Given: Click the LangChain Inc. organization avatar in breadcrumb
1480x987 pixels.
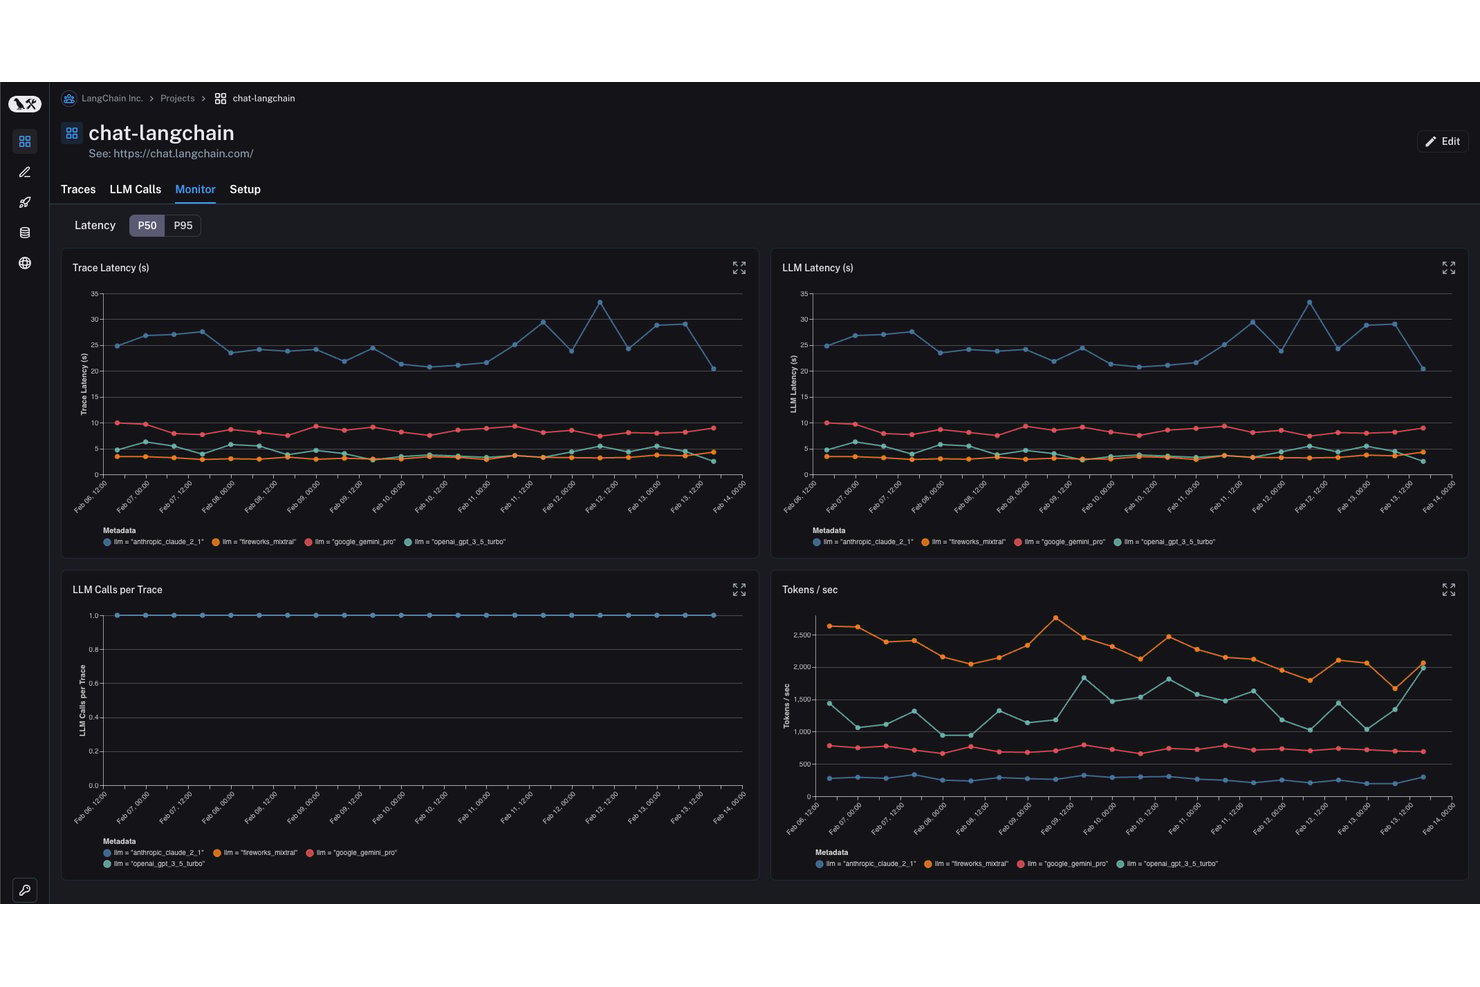Looking at the screenshot, I should (69, 99).
